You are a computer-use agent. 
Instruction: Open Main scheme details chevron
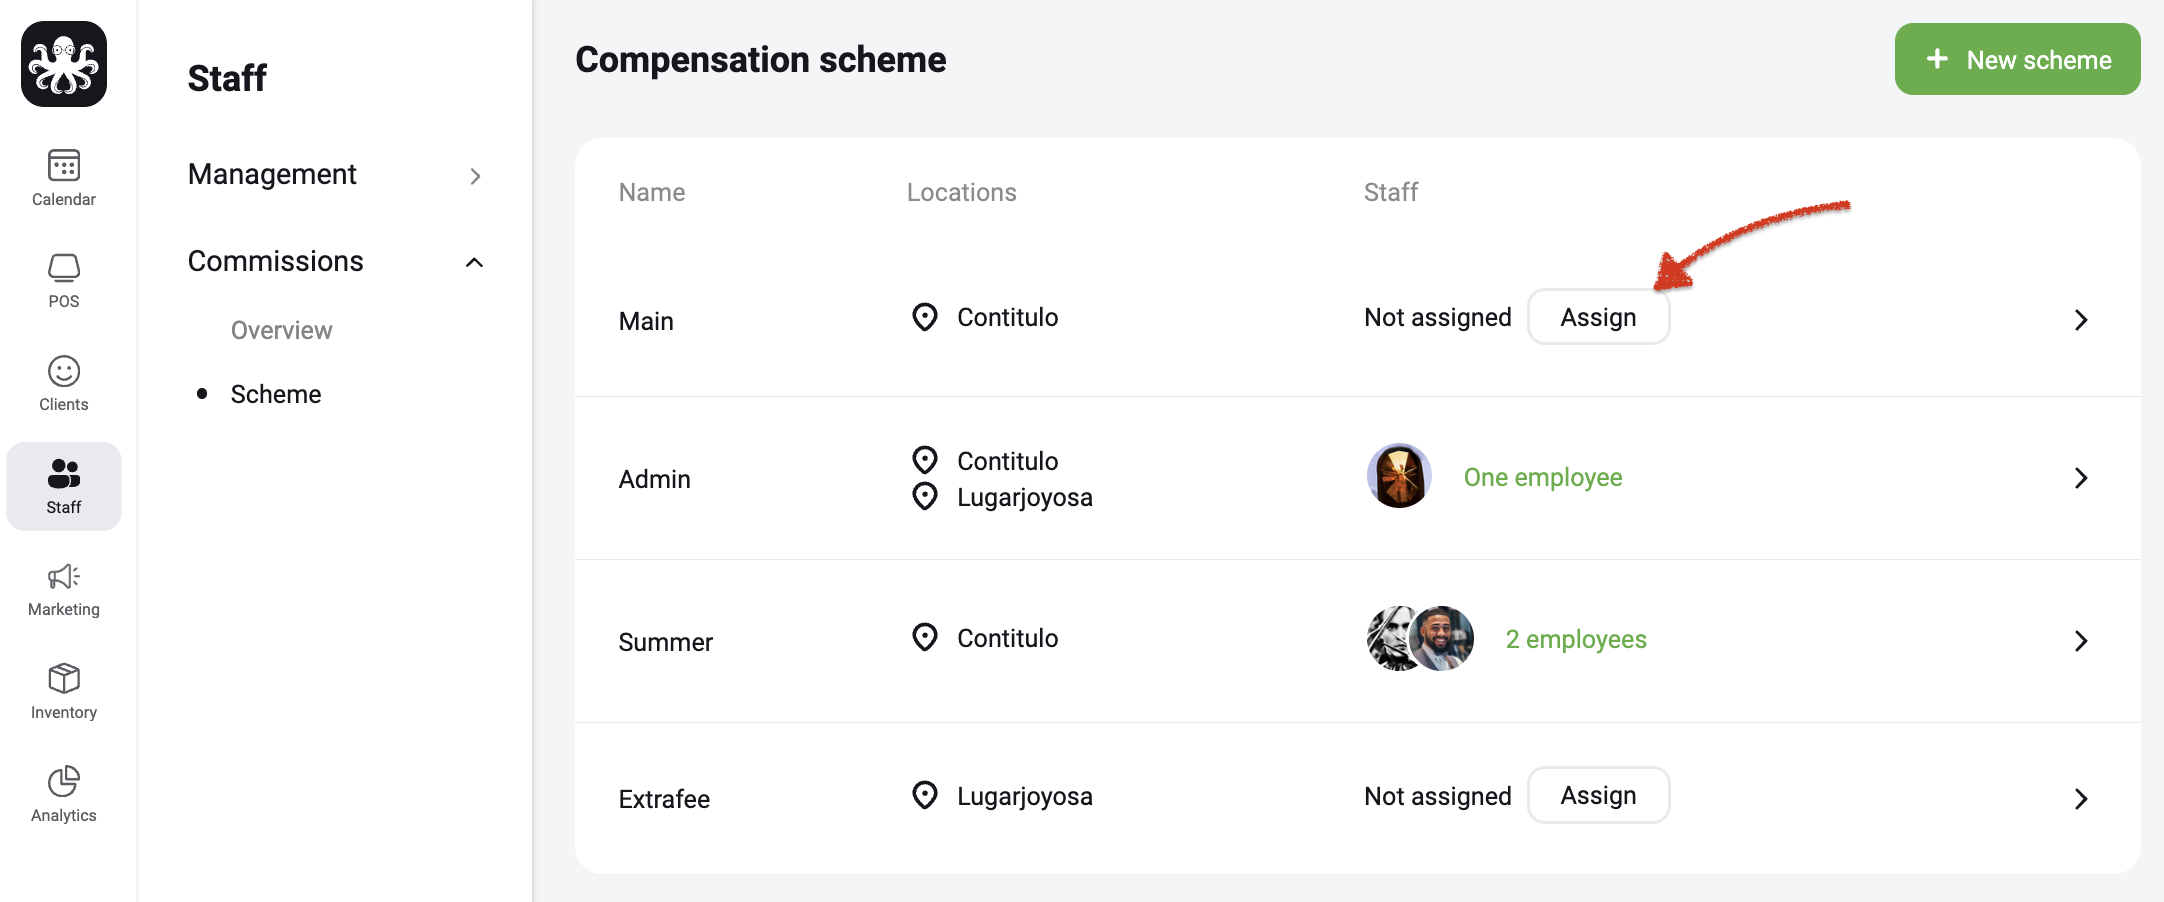[x=2081, y=320]
